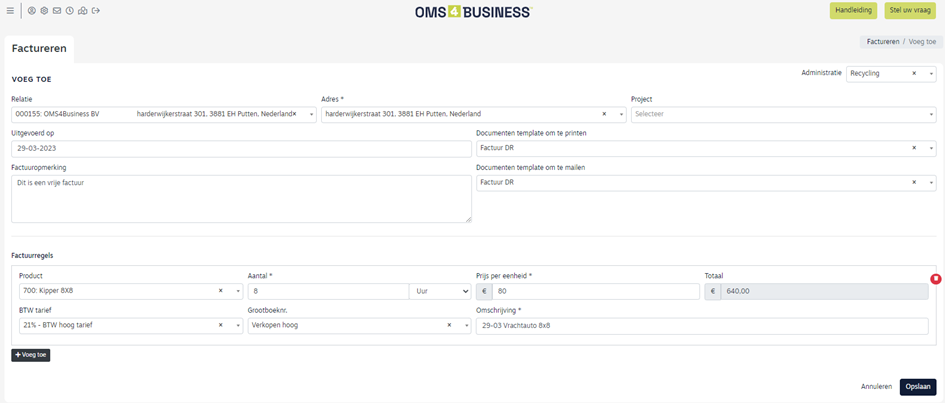Clear the selected Product 700: Kipper 8X8
Viewport: 945px width, 403px height.
220,291
